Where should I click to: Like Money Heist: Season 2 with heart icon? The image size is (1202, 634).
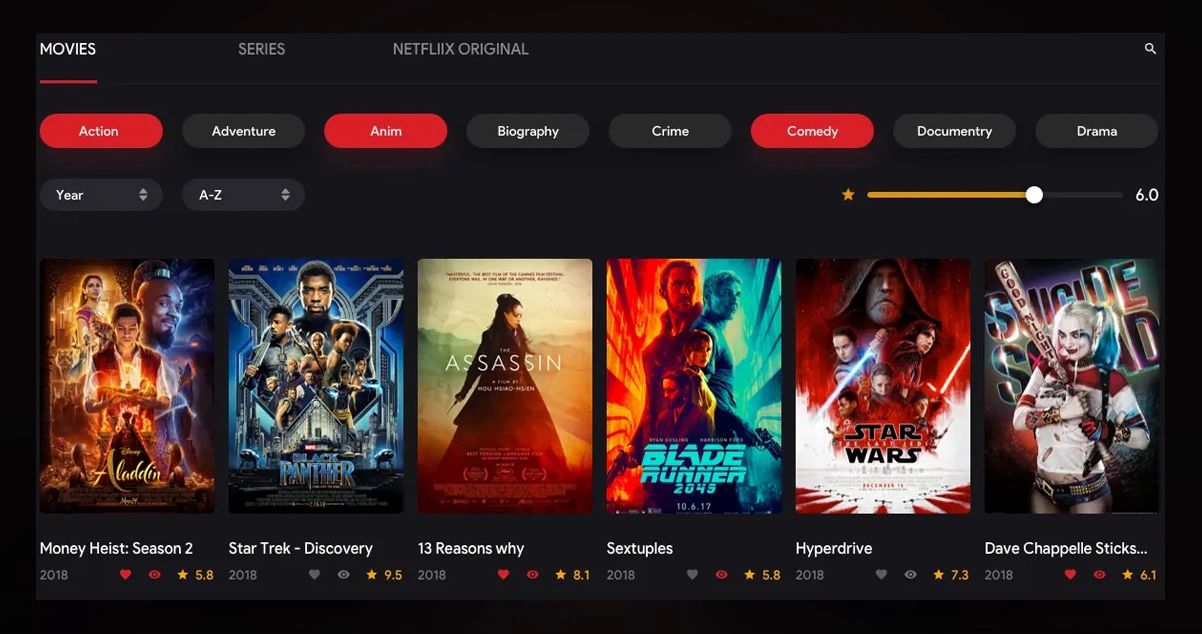coord(125,575)
